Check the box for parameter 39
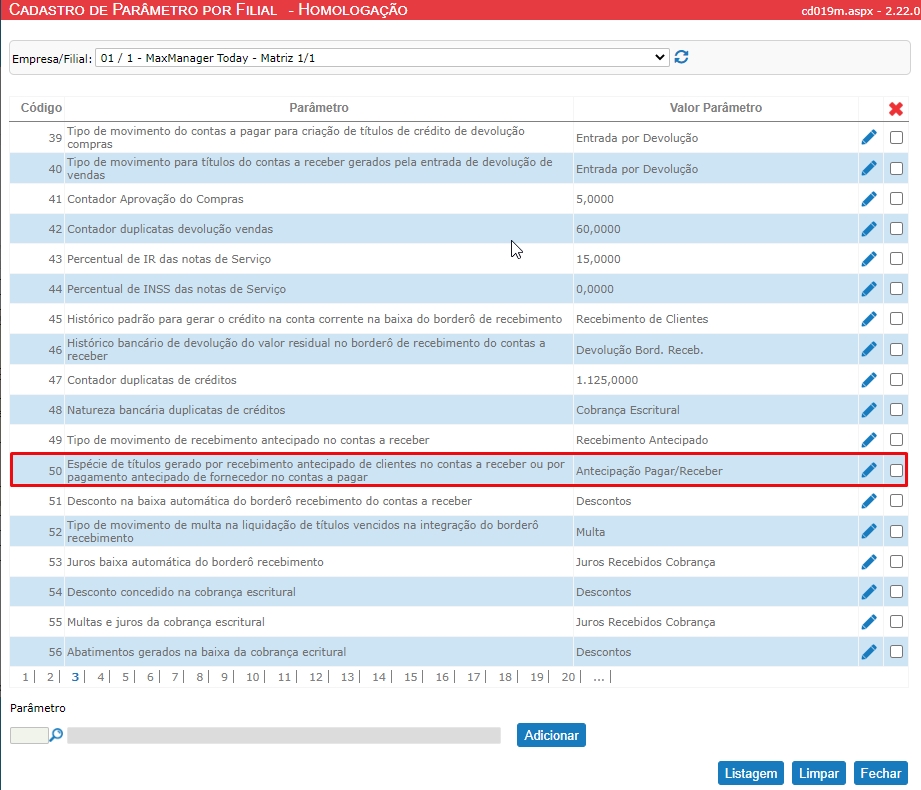921x790 pixels. tap(896, 137)
